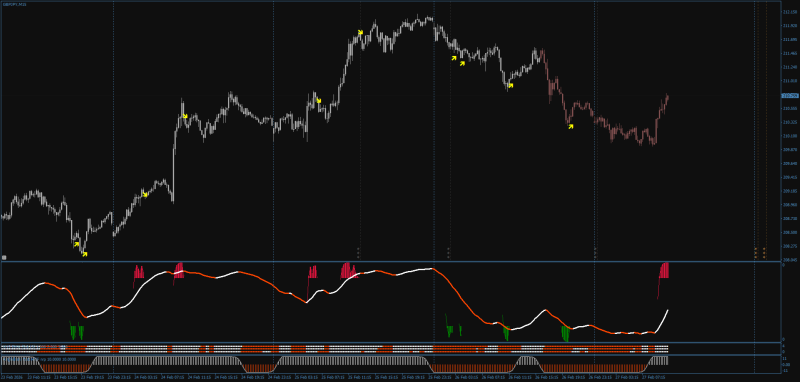Screen dimensions: 800x382
Task: Click the 24 Feb 23:15 time label
Action: (280, 377)
